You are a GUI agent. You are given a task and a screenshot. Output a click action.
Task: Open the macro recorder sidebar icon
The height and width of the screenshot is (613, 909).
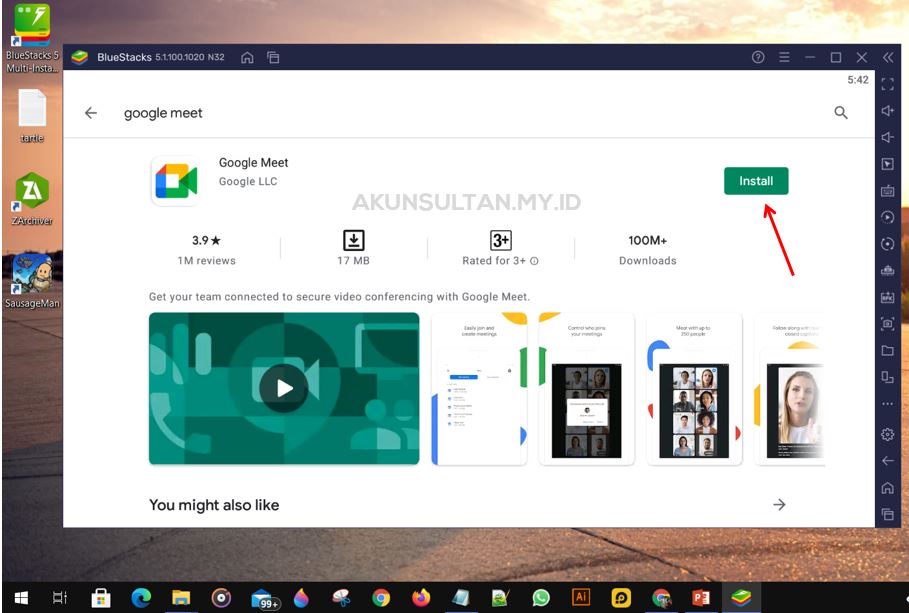[x=888, y=271]
